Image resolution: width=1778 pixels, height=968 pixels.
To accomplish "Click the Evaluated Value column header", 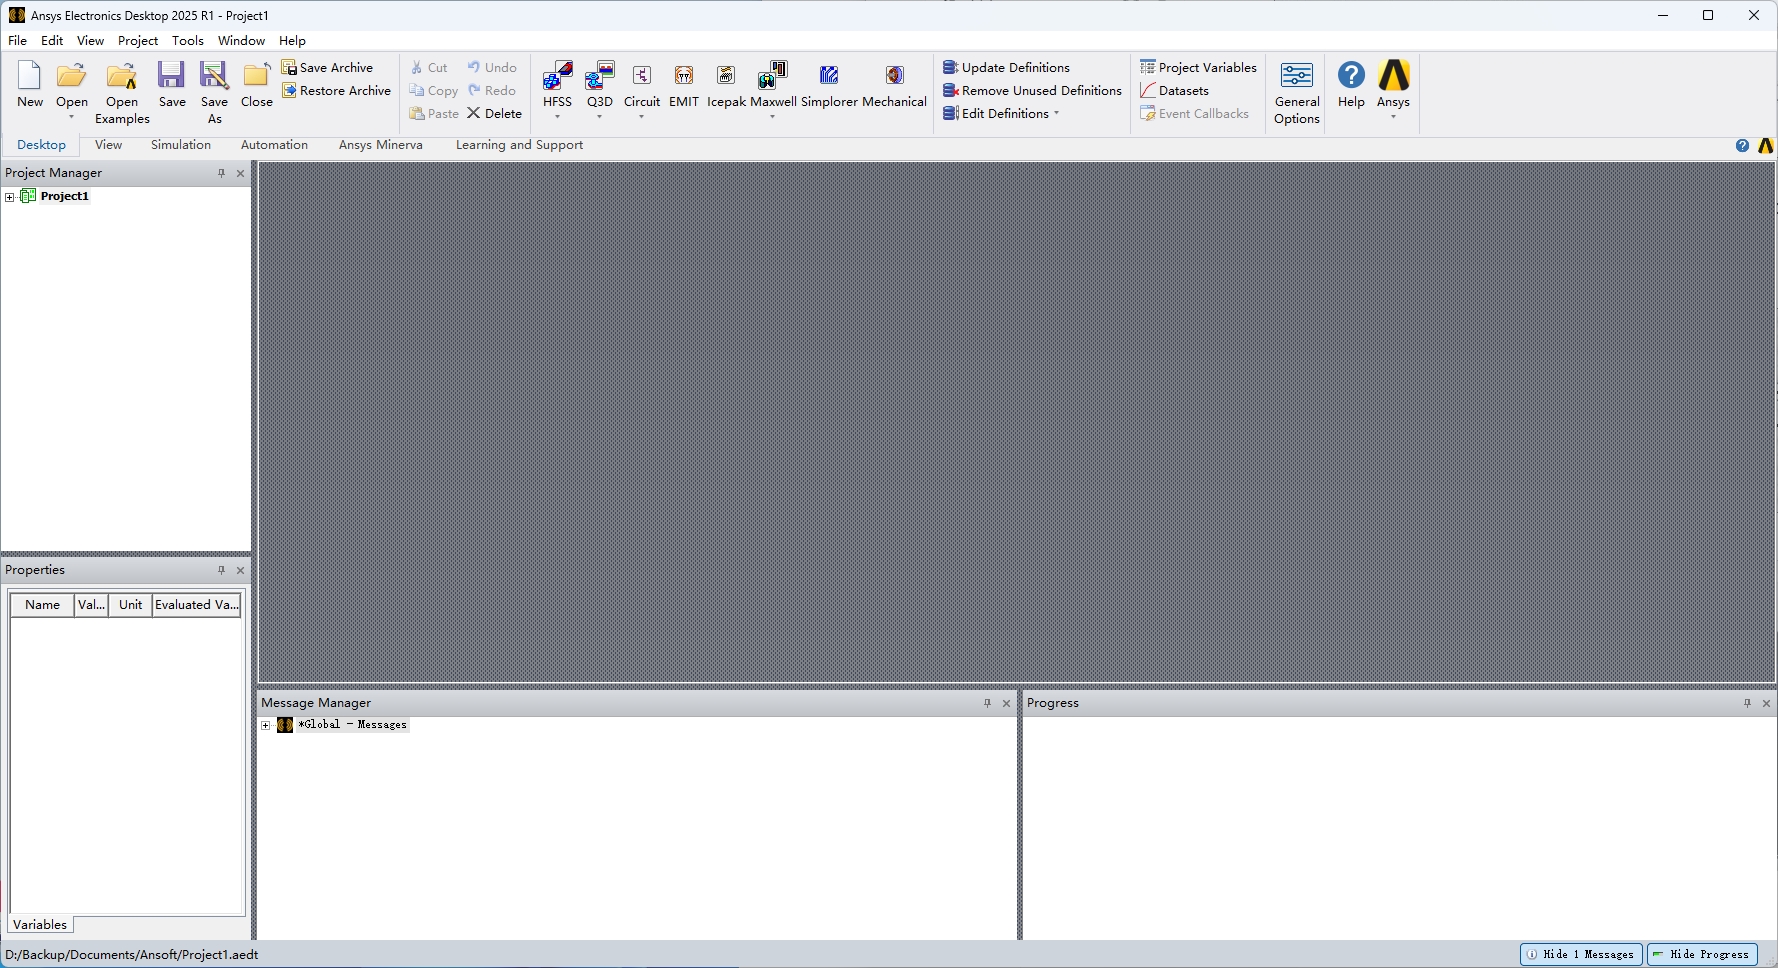I will 196,605.
